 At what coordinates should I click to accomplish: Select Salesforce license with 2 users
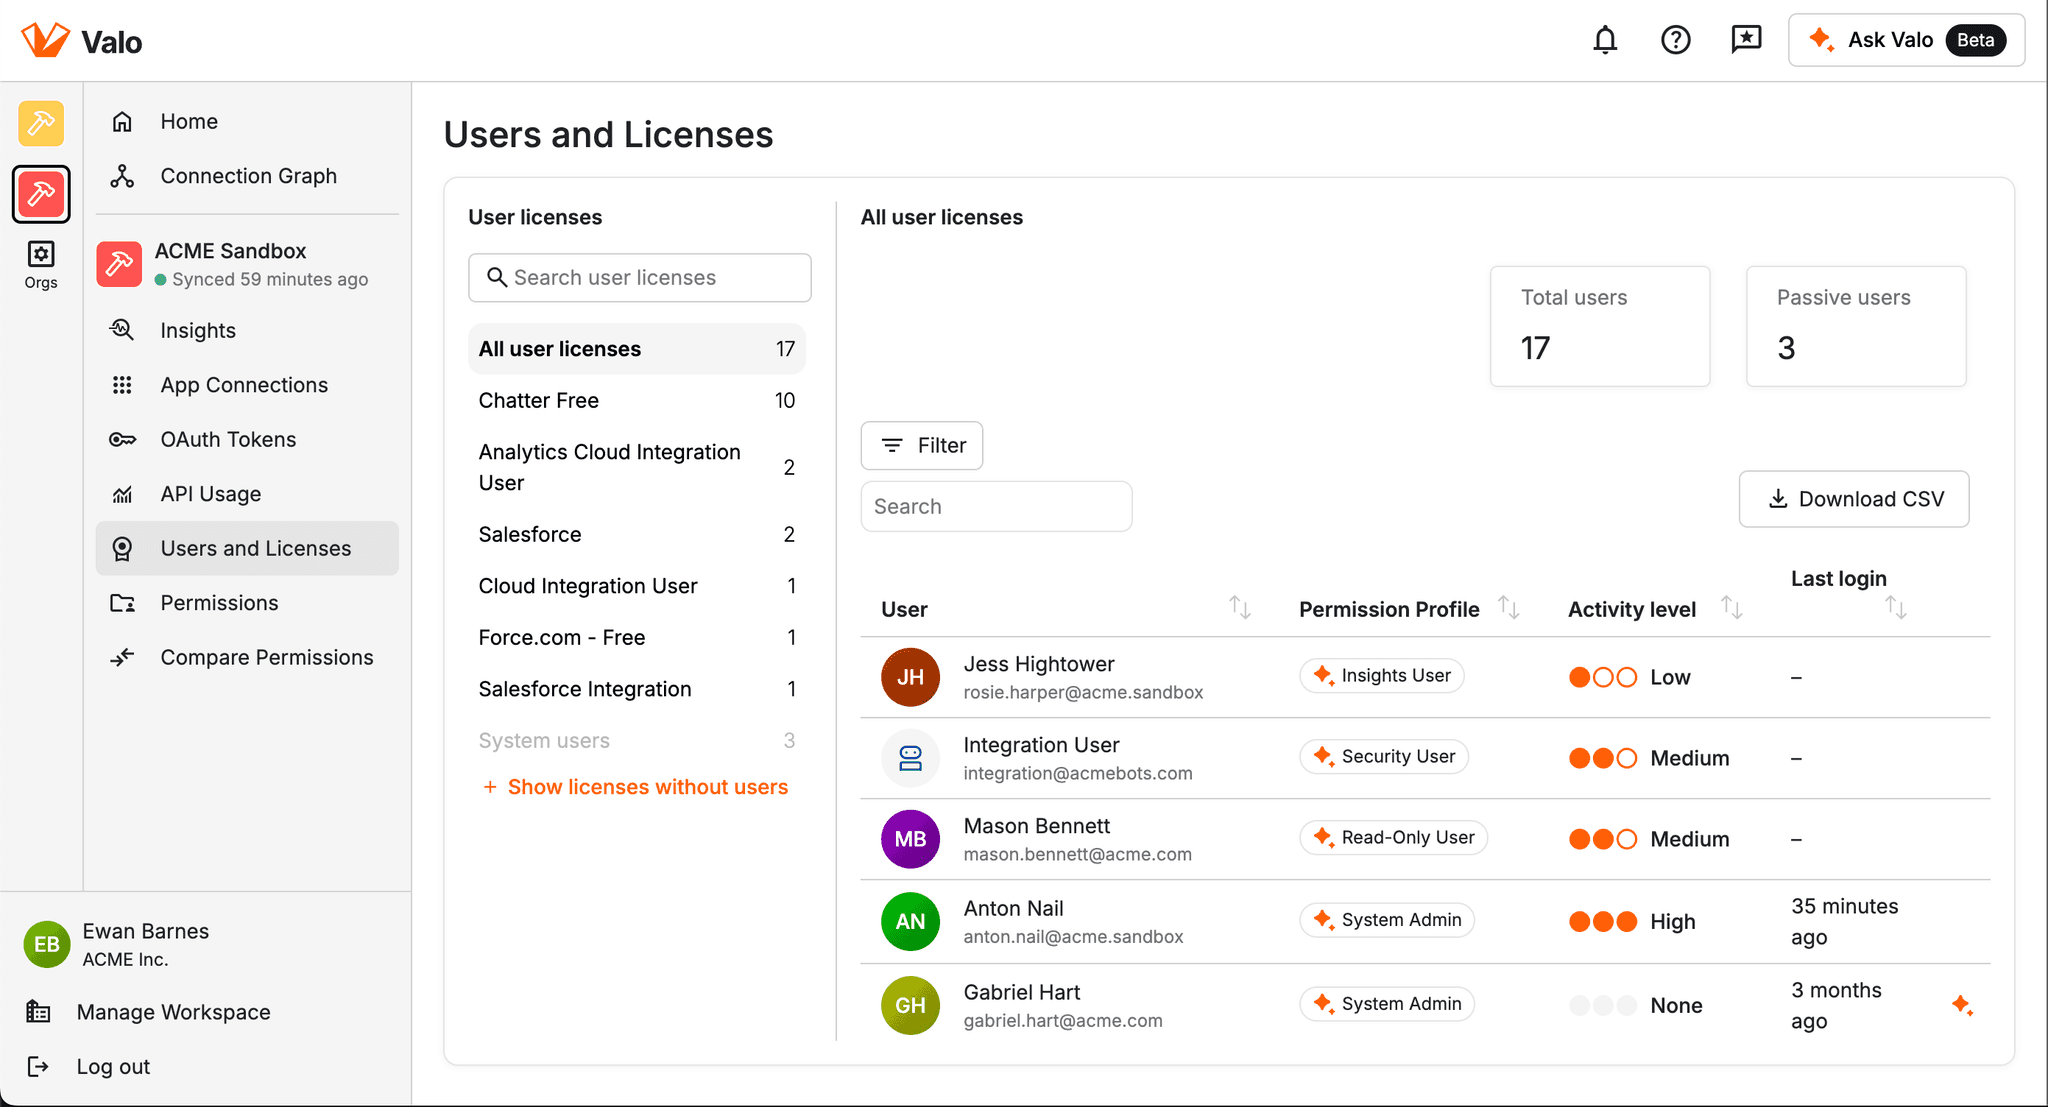(x=637, y=534)
